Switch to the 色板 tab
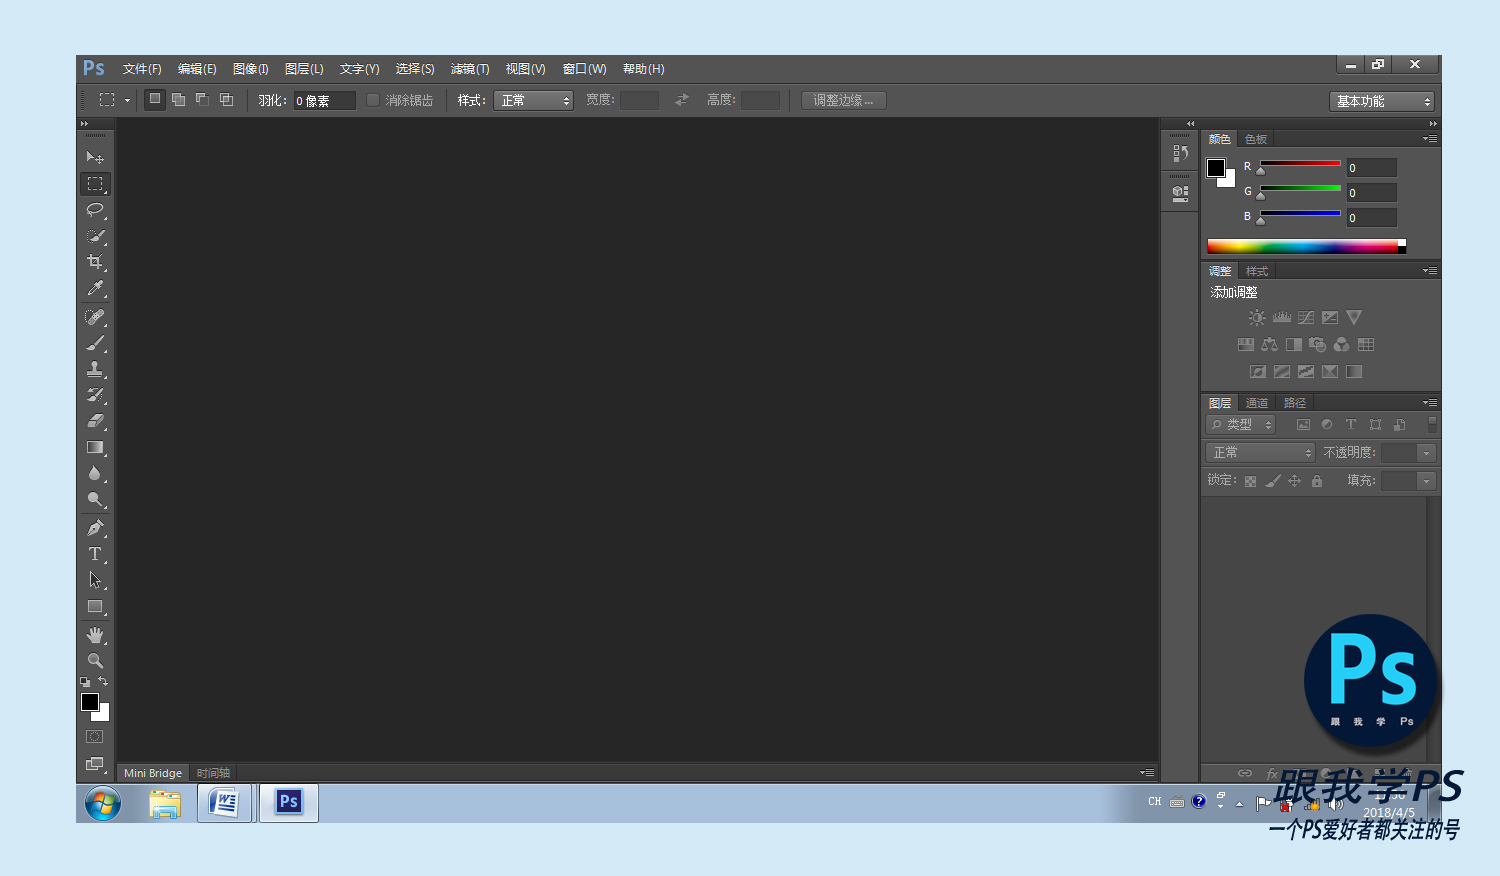Screen dimensions: 1500x876 (x=1256, y=139)
